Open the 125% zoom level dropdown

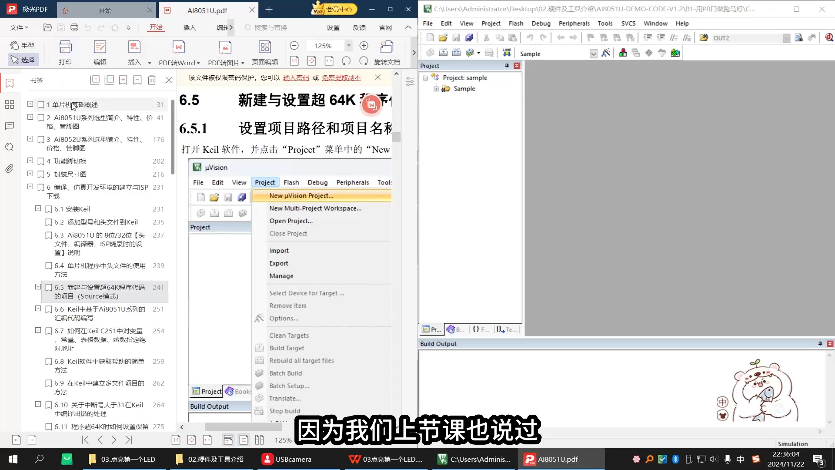click(x=348, y=46)
